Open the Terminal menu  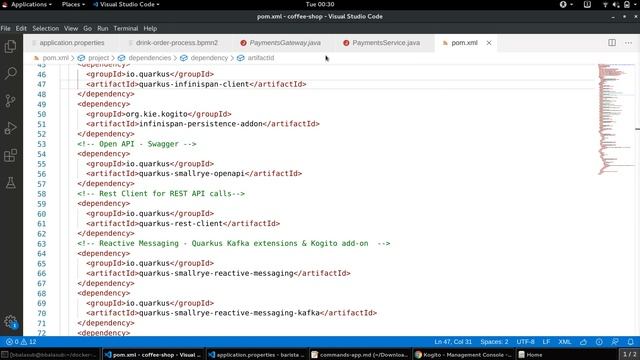(126, 28)
